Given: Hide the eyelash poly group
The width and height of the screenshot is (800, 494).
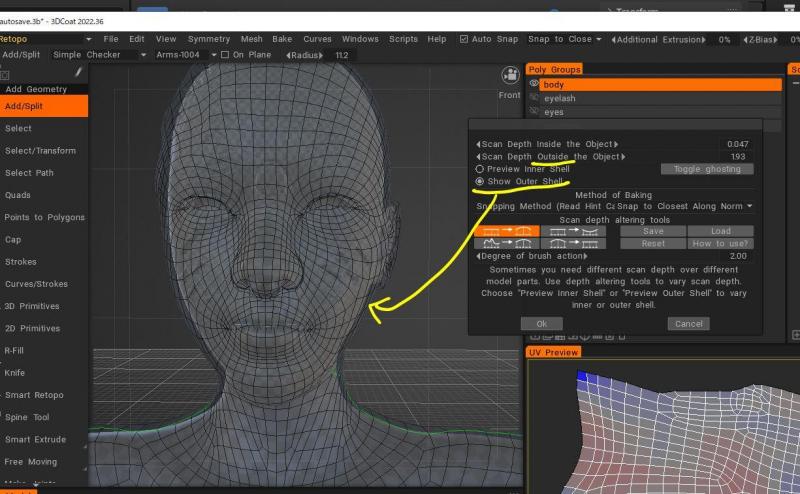Looking at the screenshot, I should pos(534,99).
